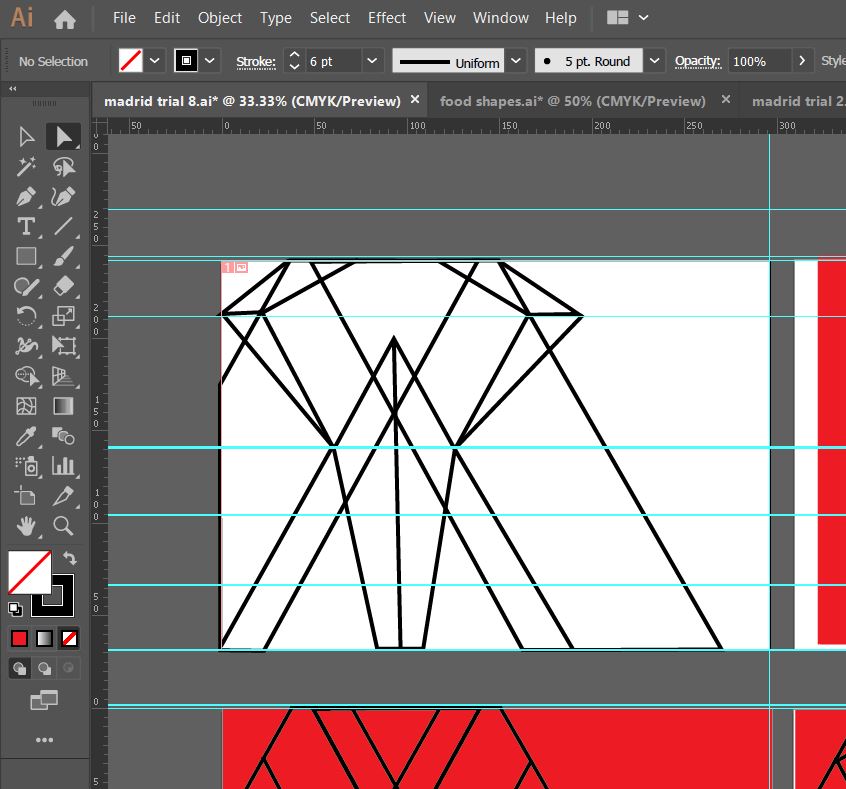Open the Effect menu
The image size is (846, 789).
(x=386, y=17)
